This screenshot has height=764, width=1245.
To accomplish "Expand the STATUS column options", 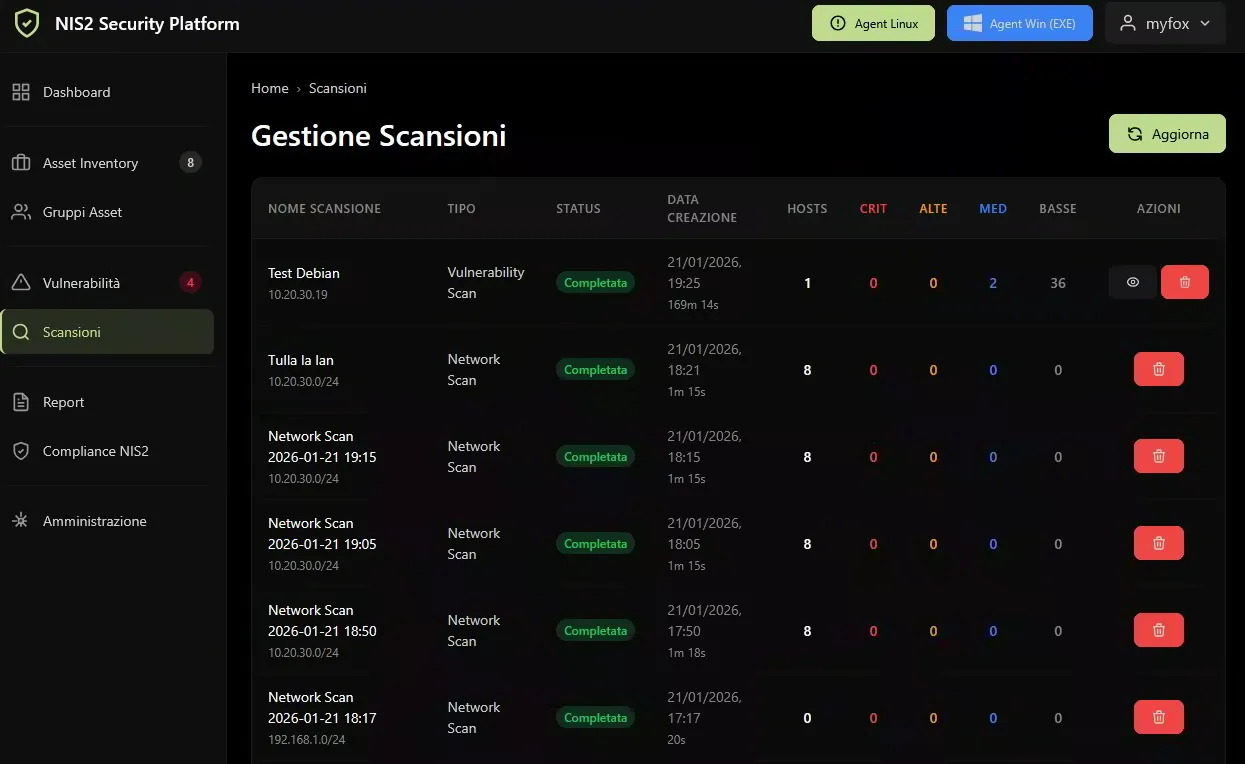I will tap(578, 208).
